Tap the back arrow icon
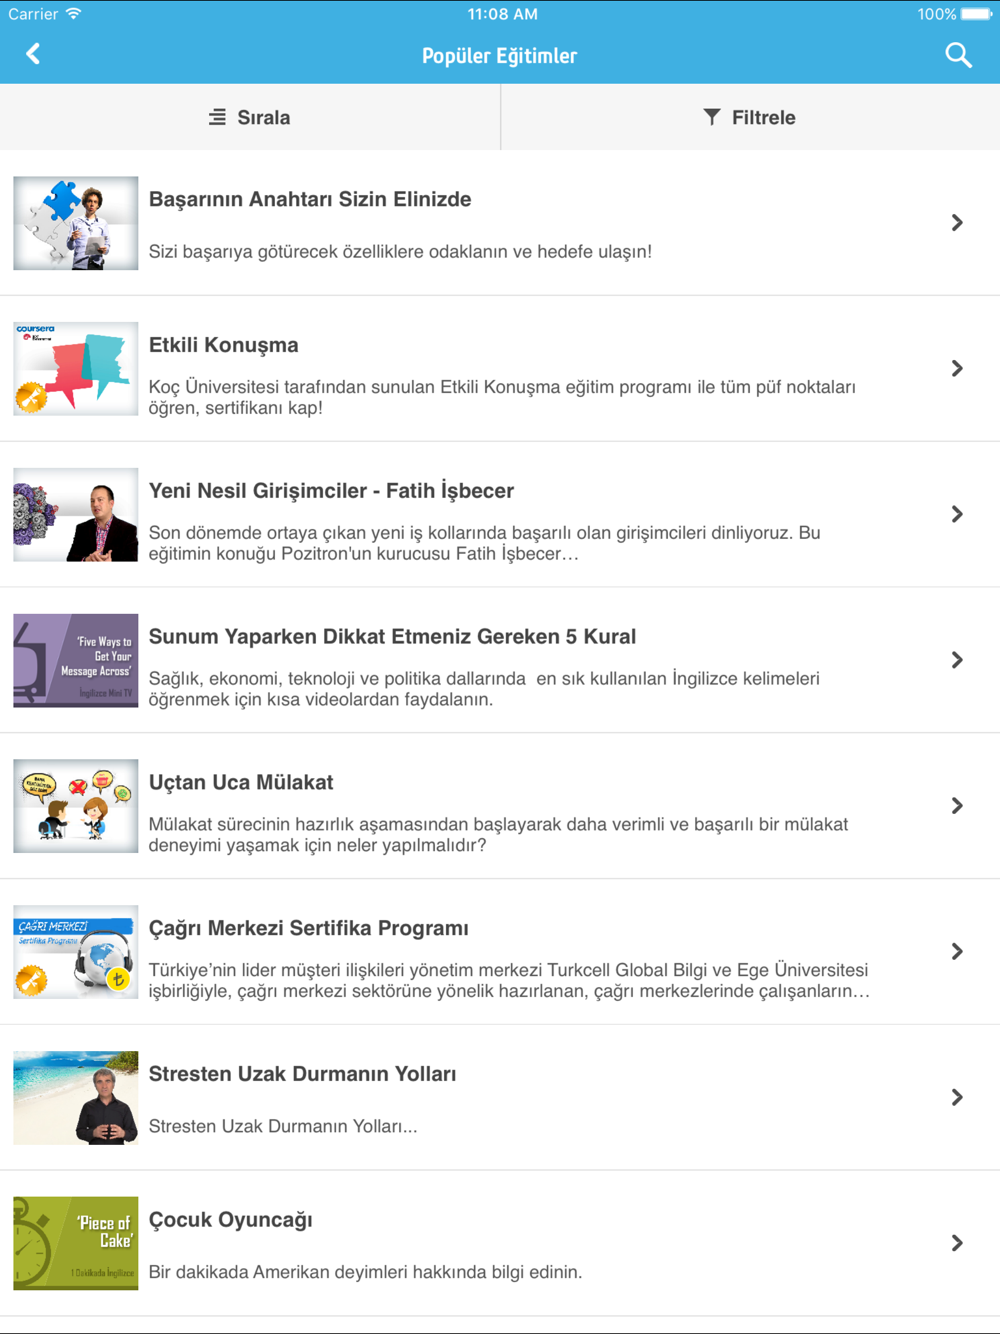The image size is (1000, 1334). point(33,54)
